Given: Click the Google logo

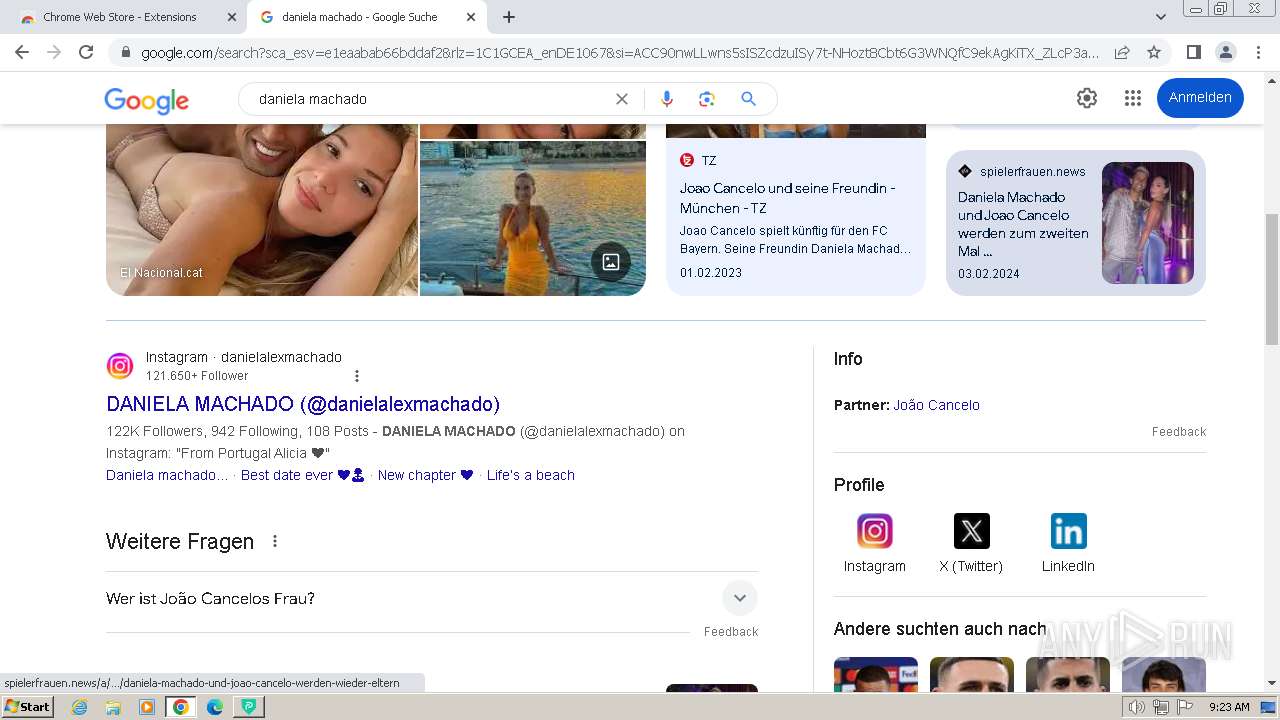Looking at the screenshot, I should 147,100.
